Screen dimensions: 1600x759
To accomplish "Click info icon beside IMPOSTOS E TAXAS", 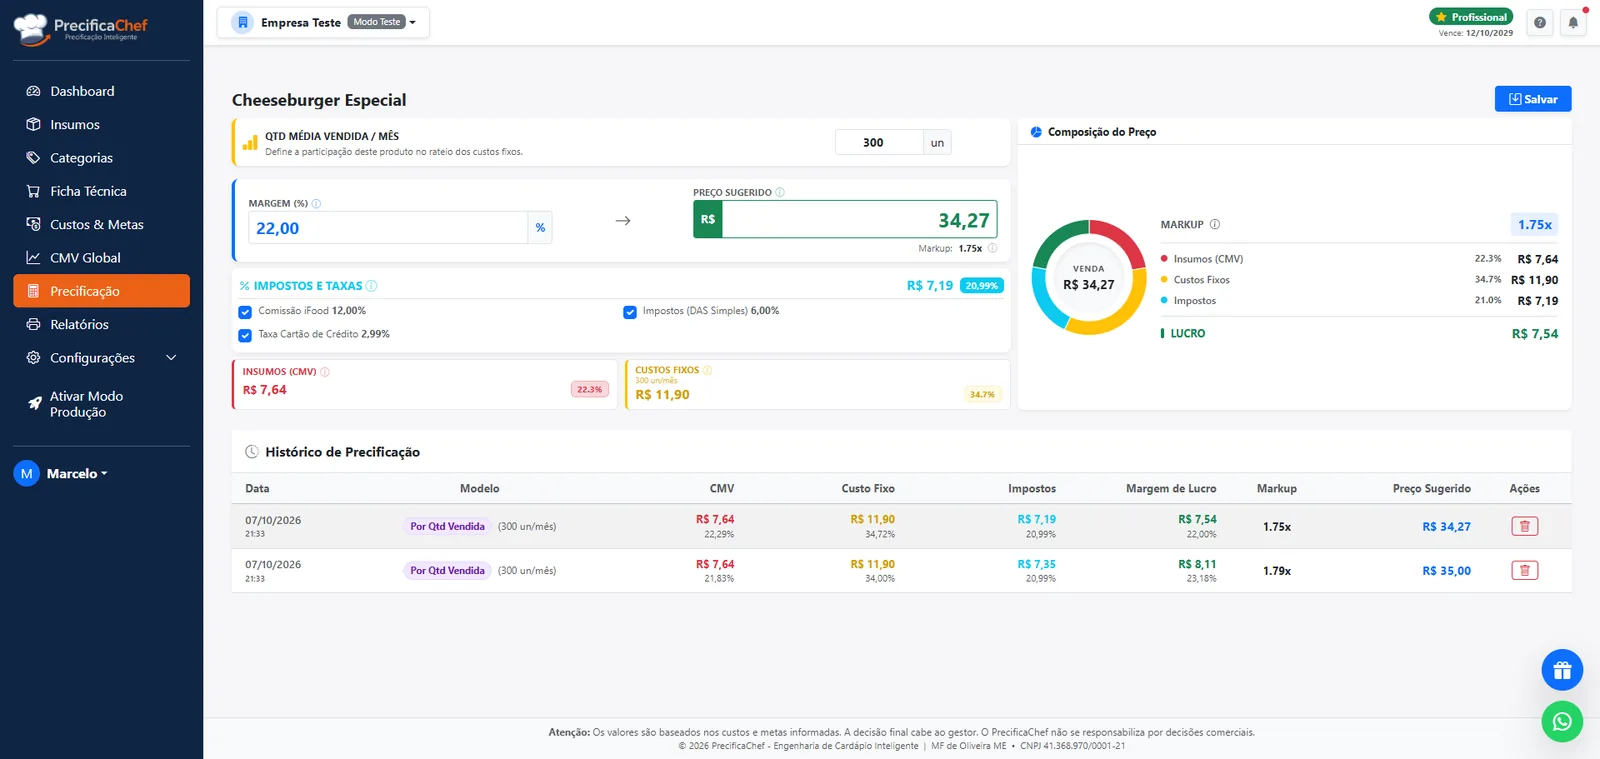I will pyautogui.click(x=371, y=286).
